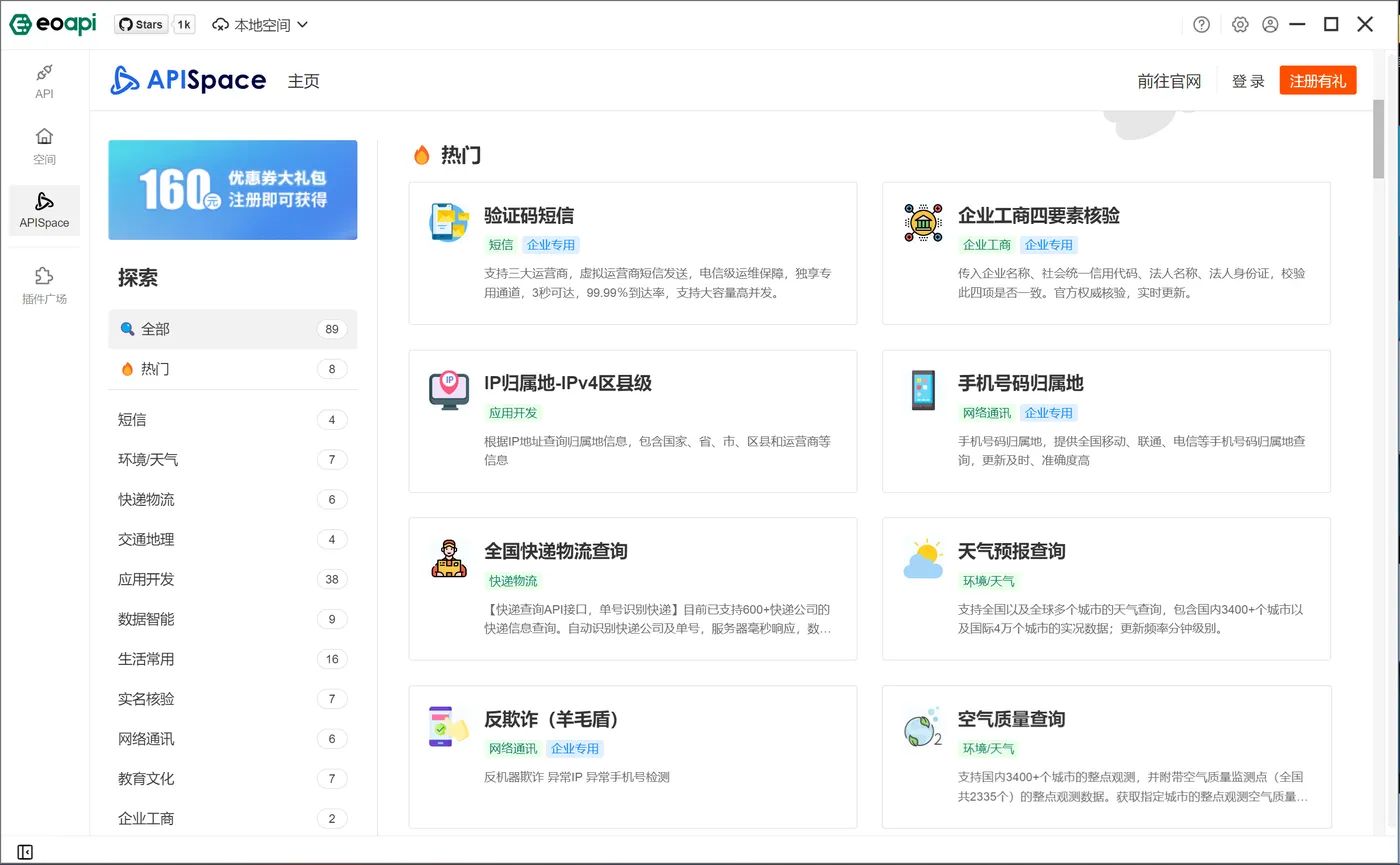Open the 企业工商四要素核验 title
The image size is (1400, 865).
[1039, 215]
